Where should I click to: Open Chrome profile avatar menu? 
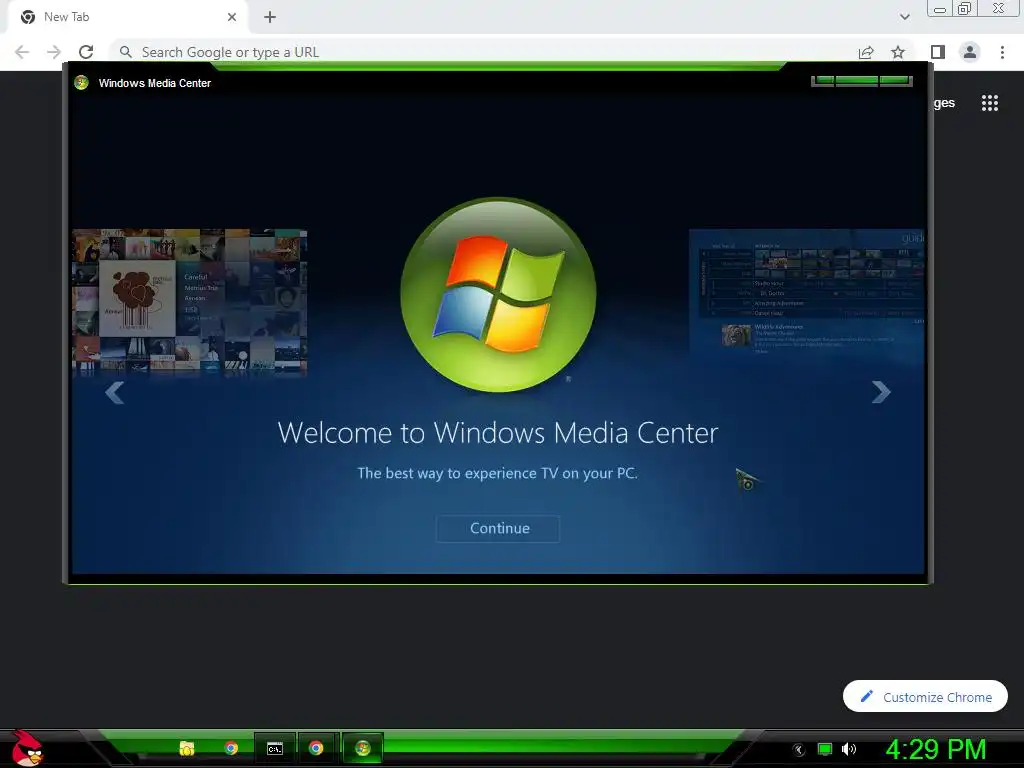[x=970, y=52]
